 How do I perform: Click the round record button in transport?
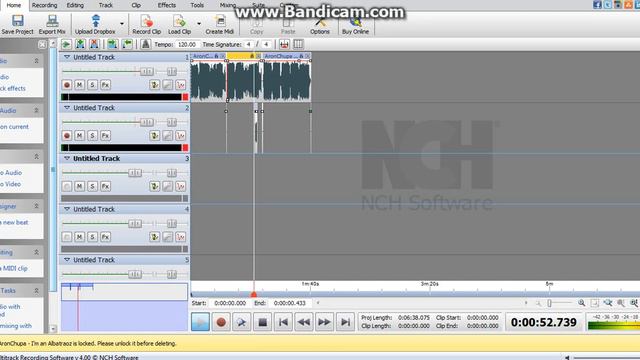[x=221, y=322]
